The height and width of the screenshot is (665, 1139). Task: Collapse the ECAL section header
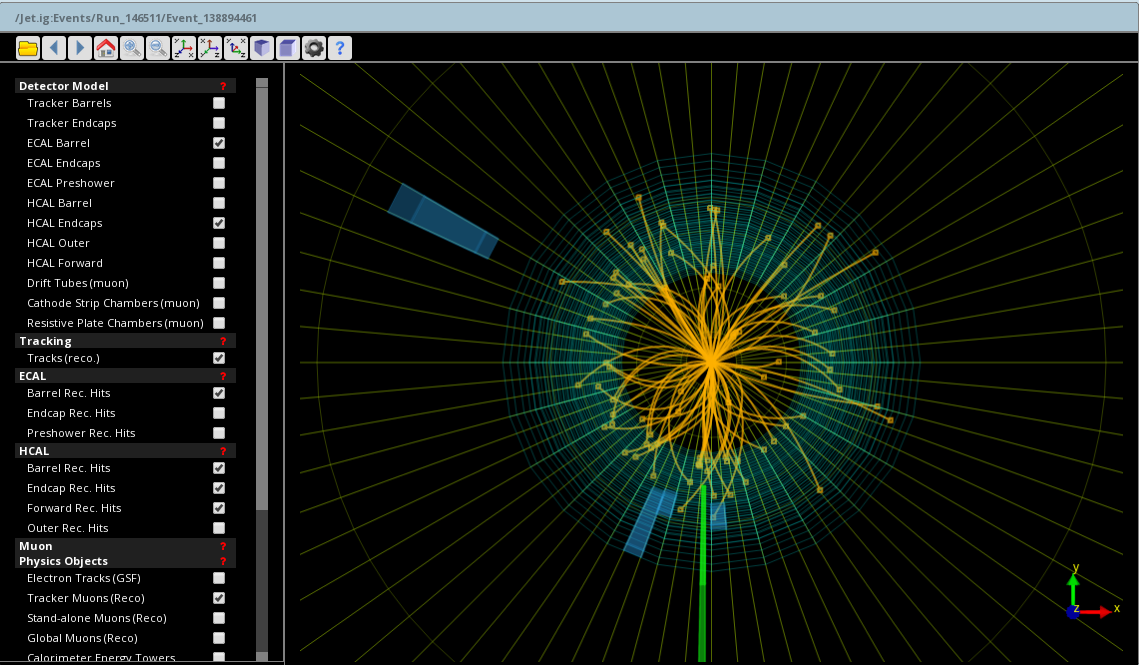click(x=125, y=376)
